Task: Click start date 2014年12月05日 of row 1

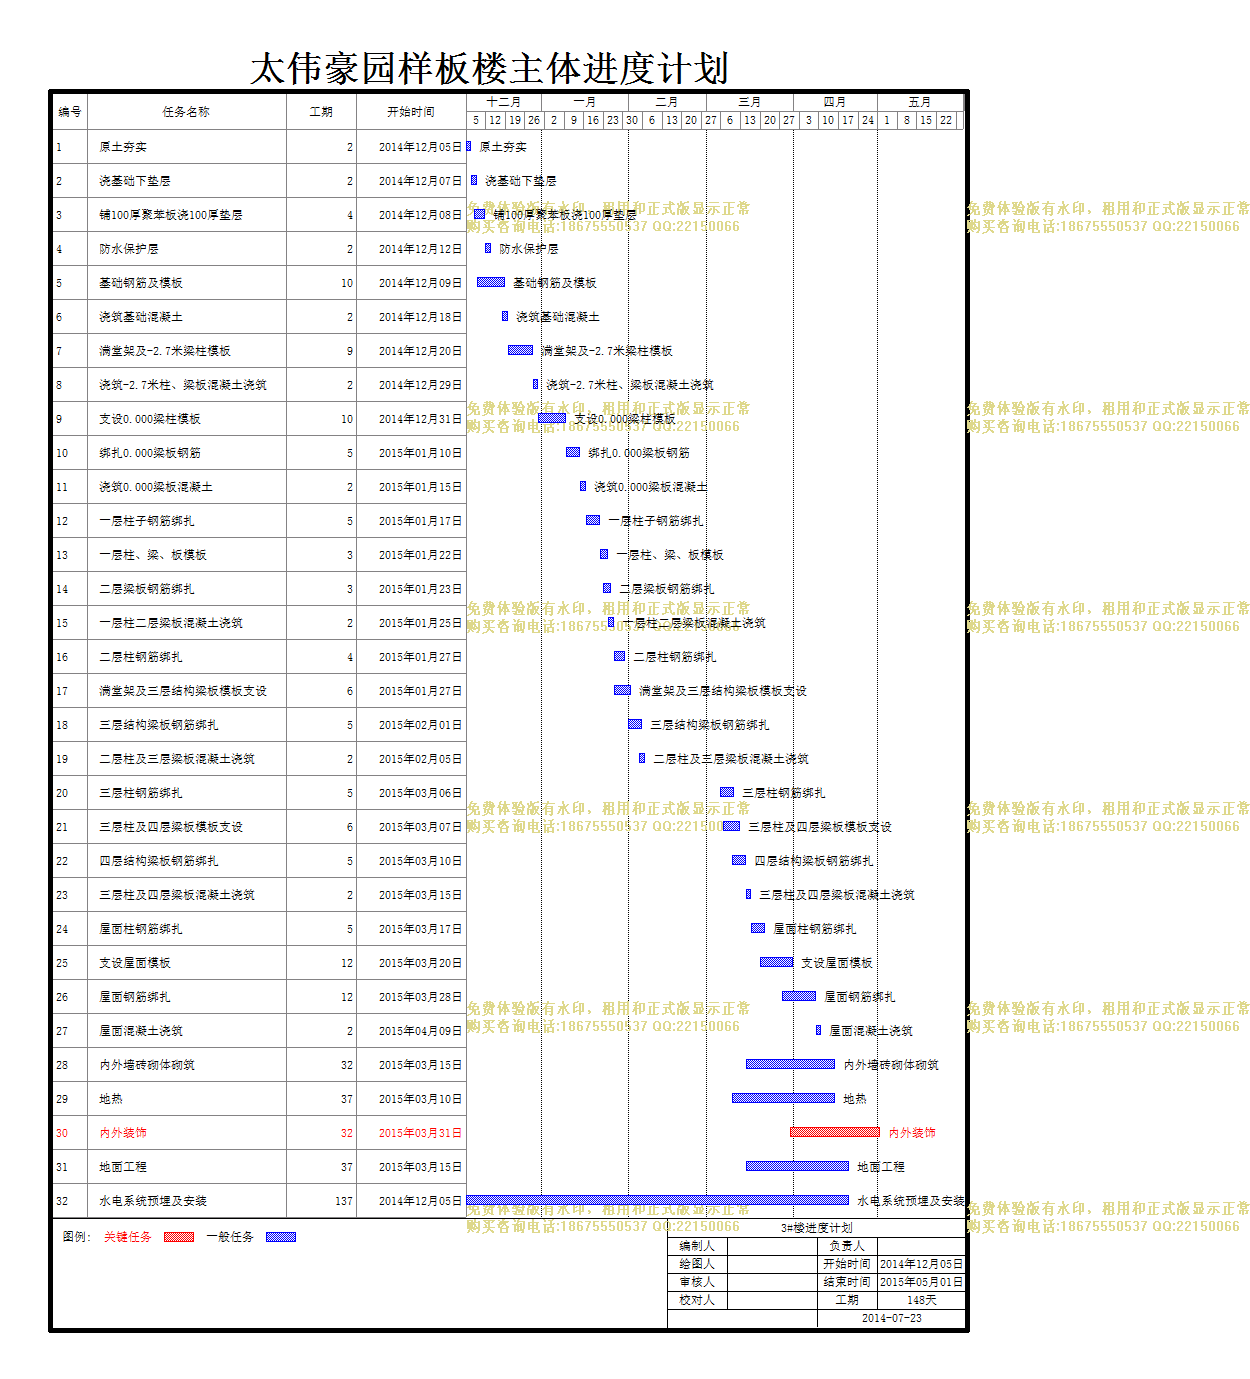Action: (420, 147)
